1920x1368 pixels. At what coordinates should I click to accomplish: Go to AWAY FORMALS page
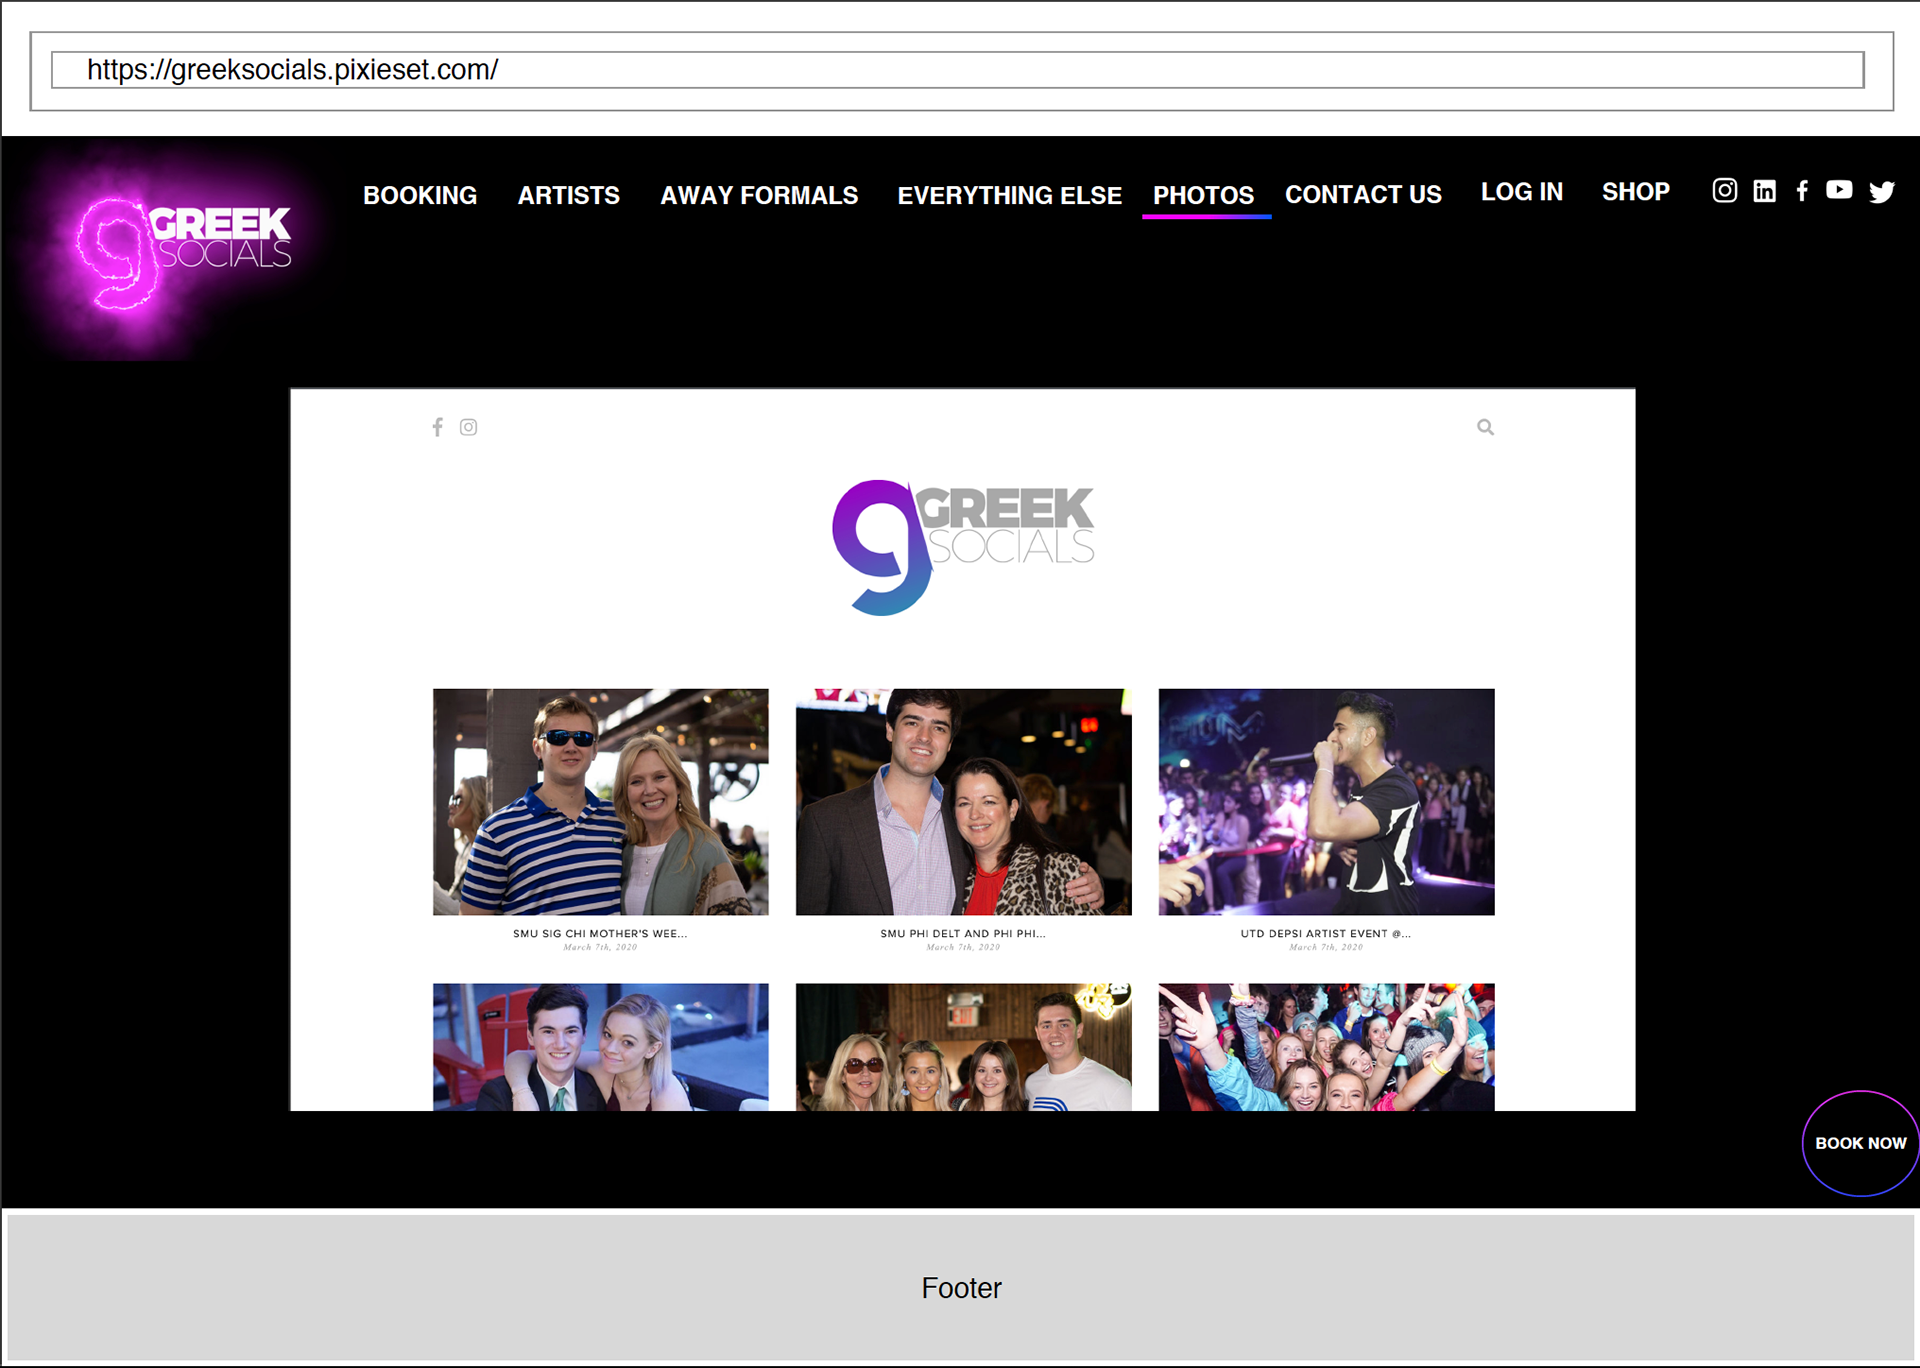pyautogui.click(x=759, y=195)
